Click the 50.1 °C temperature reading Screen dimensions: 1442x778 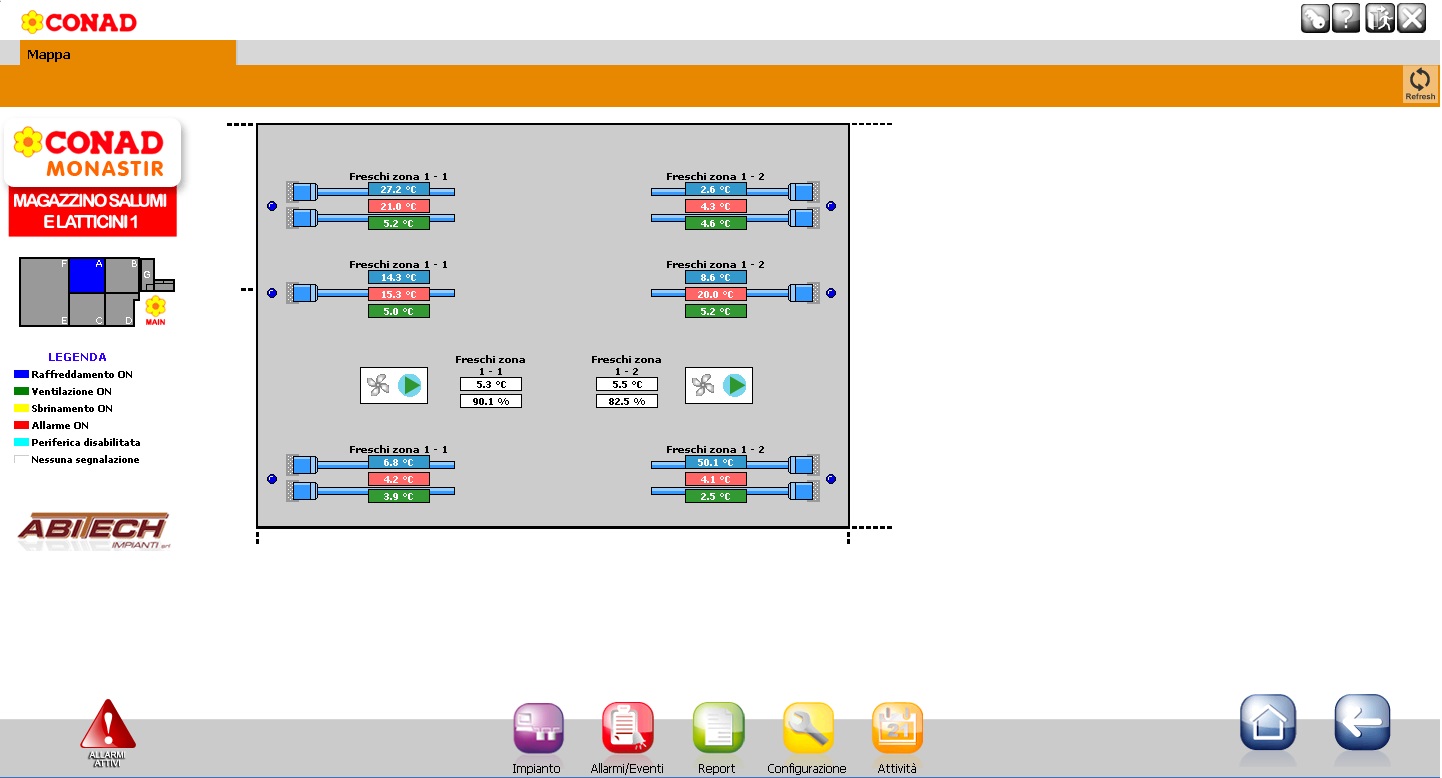pyautogui.click(x=715, y=463)
